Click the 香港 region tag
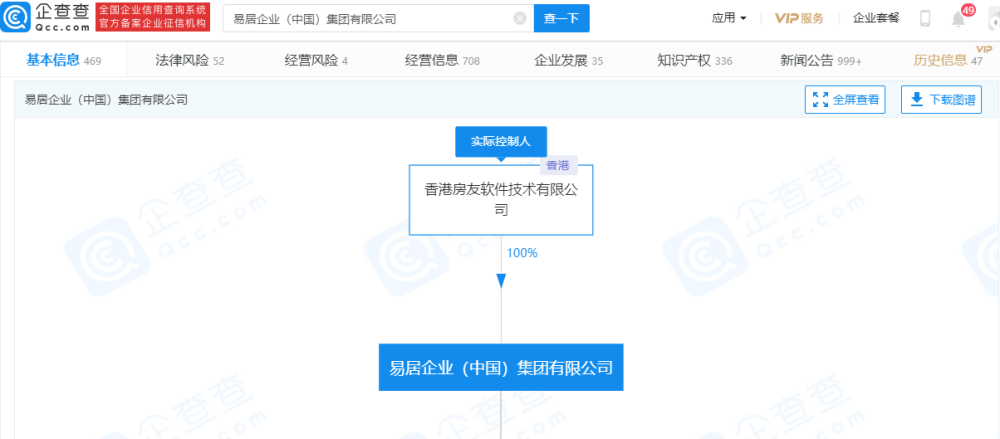The height and width of the screenshot is (439, 1000). coord(558,165)
